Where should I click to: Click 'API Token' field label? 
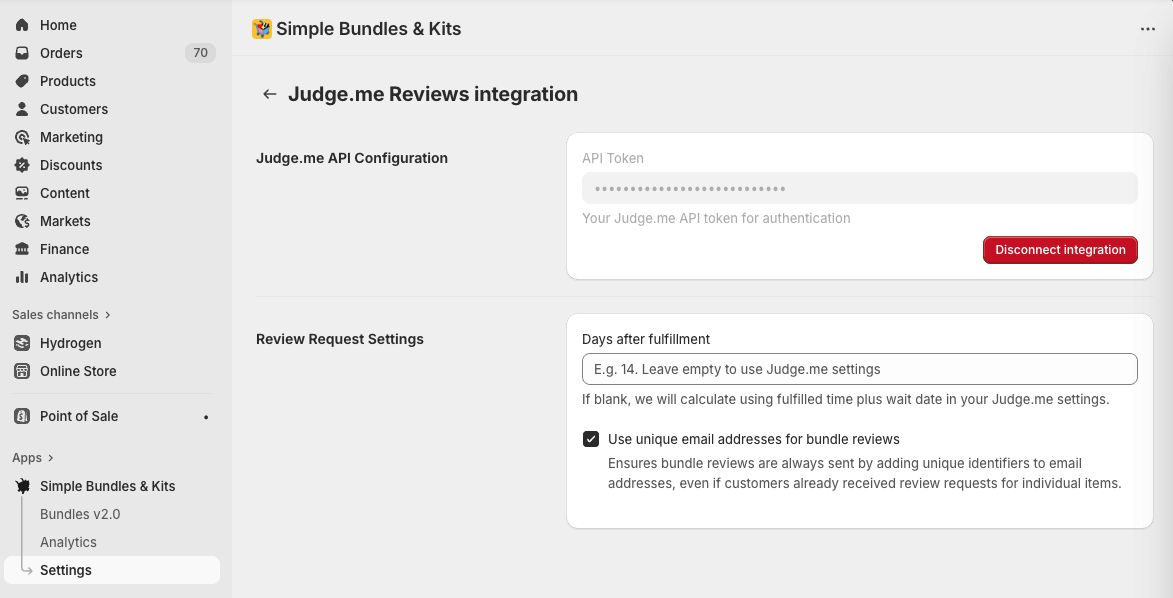click(x=613, y=159)
